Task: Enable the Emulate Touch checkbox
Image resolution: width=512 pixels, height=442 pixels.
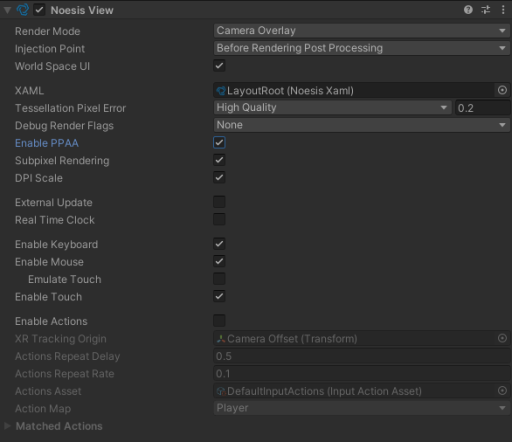Action: pos(219,279)
